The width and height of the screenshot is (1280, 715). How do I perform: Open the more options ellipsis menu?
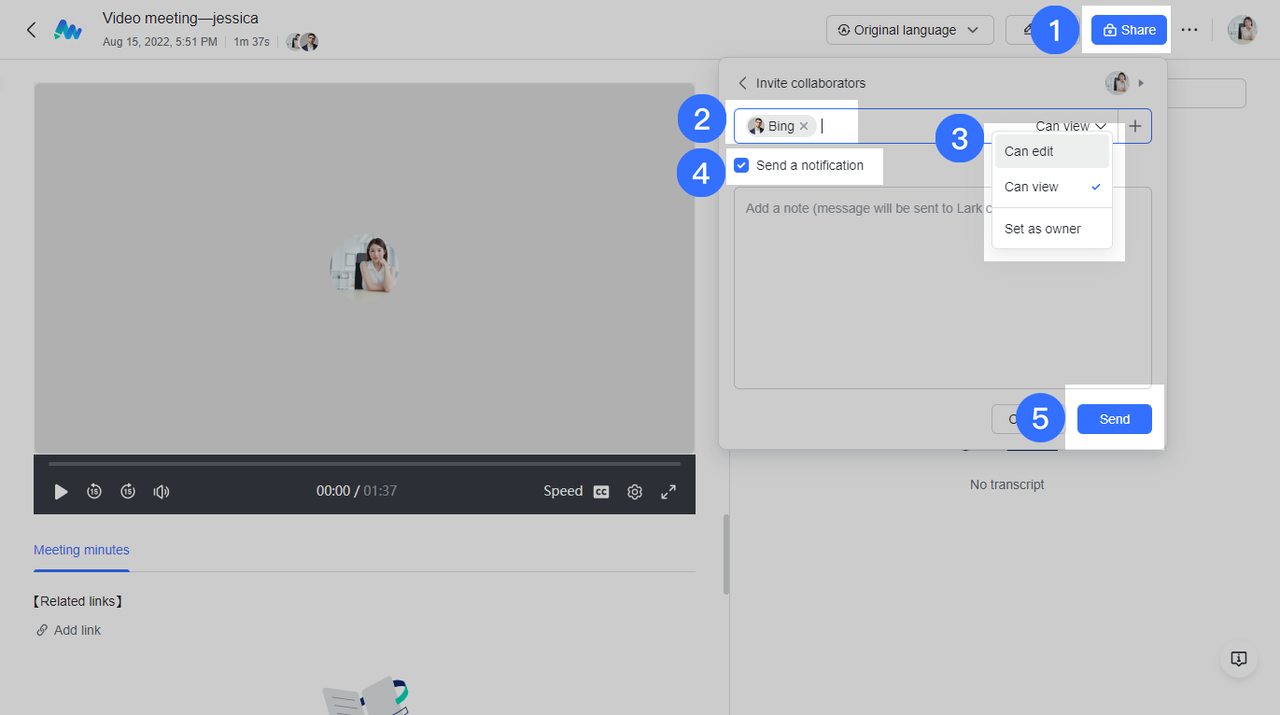coord(1189,30)
